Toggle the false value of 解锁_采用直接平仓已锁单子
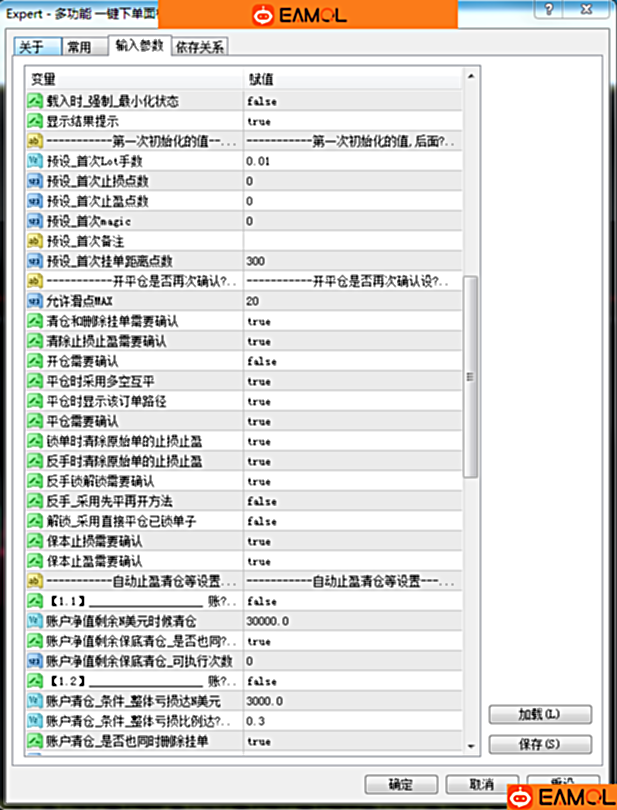617x810 pixels. 262,521
